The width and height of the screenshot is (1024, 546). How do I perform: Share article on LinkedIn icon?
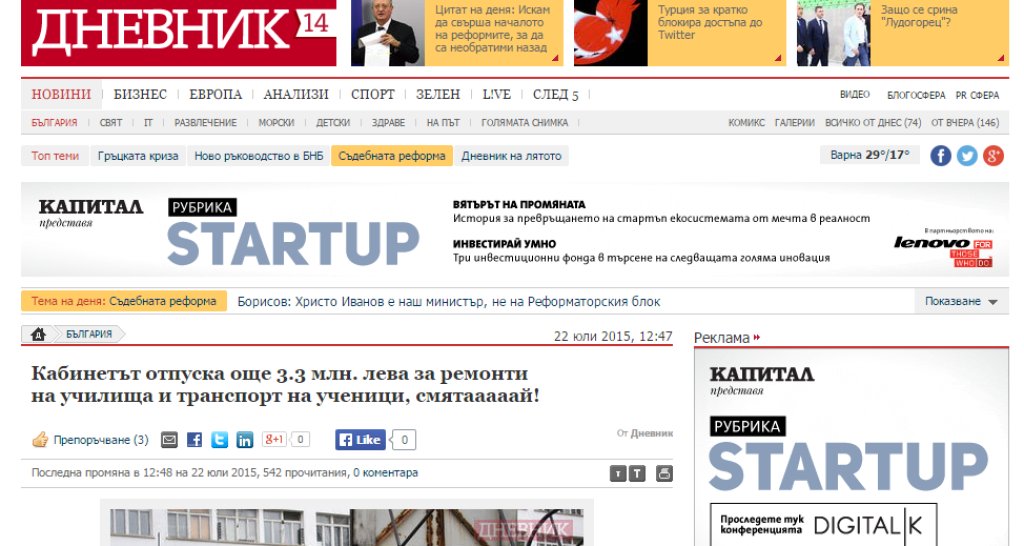coord(244,440)
